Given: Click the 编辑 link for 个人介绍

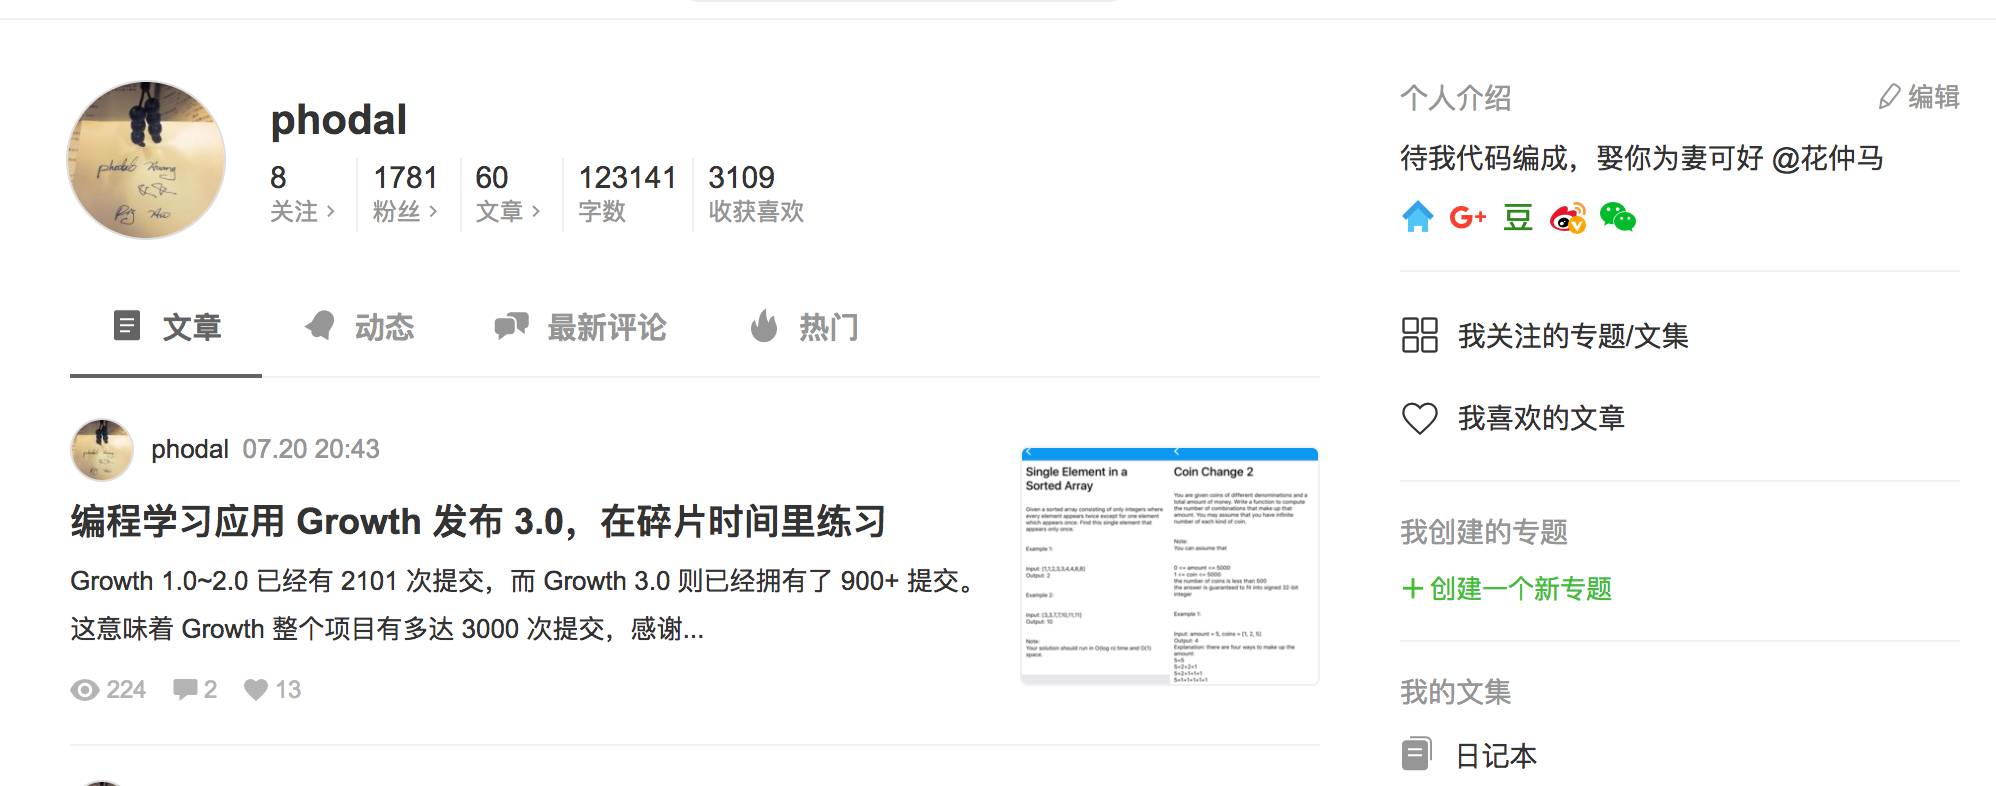Looking at the screenshot, I should [x=1919, y=97].
